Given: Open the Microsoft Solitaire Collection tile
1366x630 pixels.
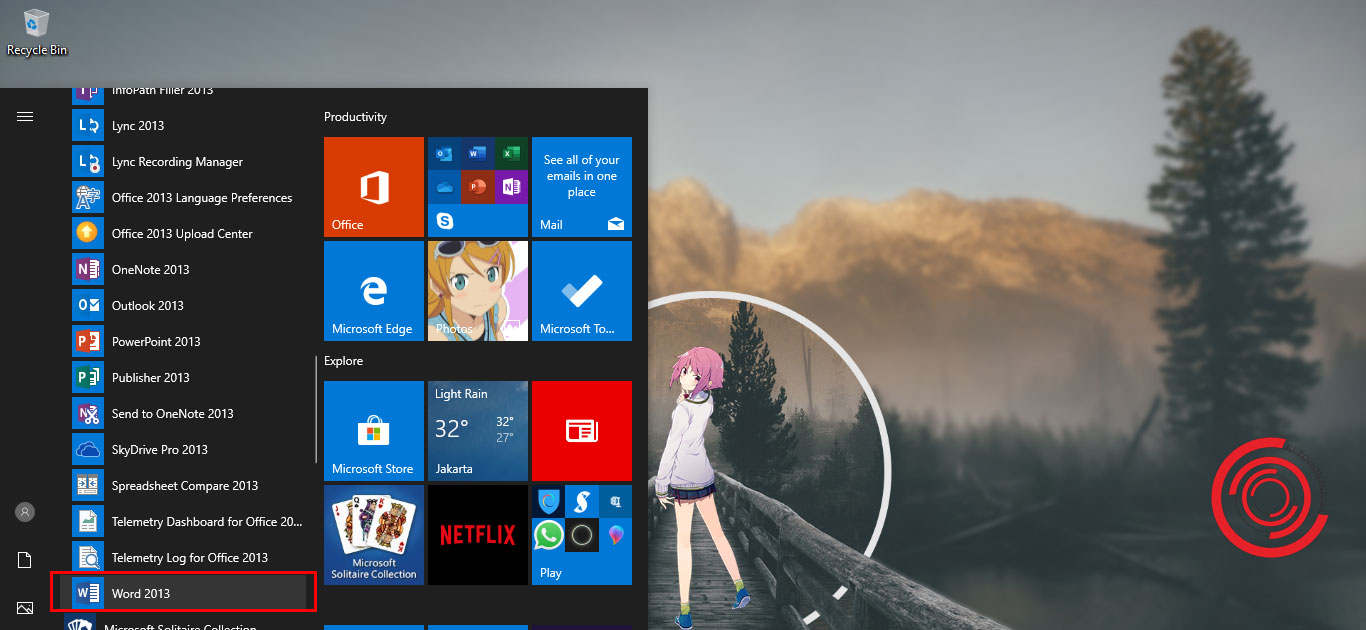Looking at the screenshot, I should coord(373,535).
